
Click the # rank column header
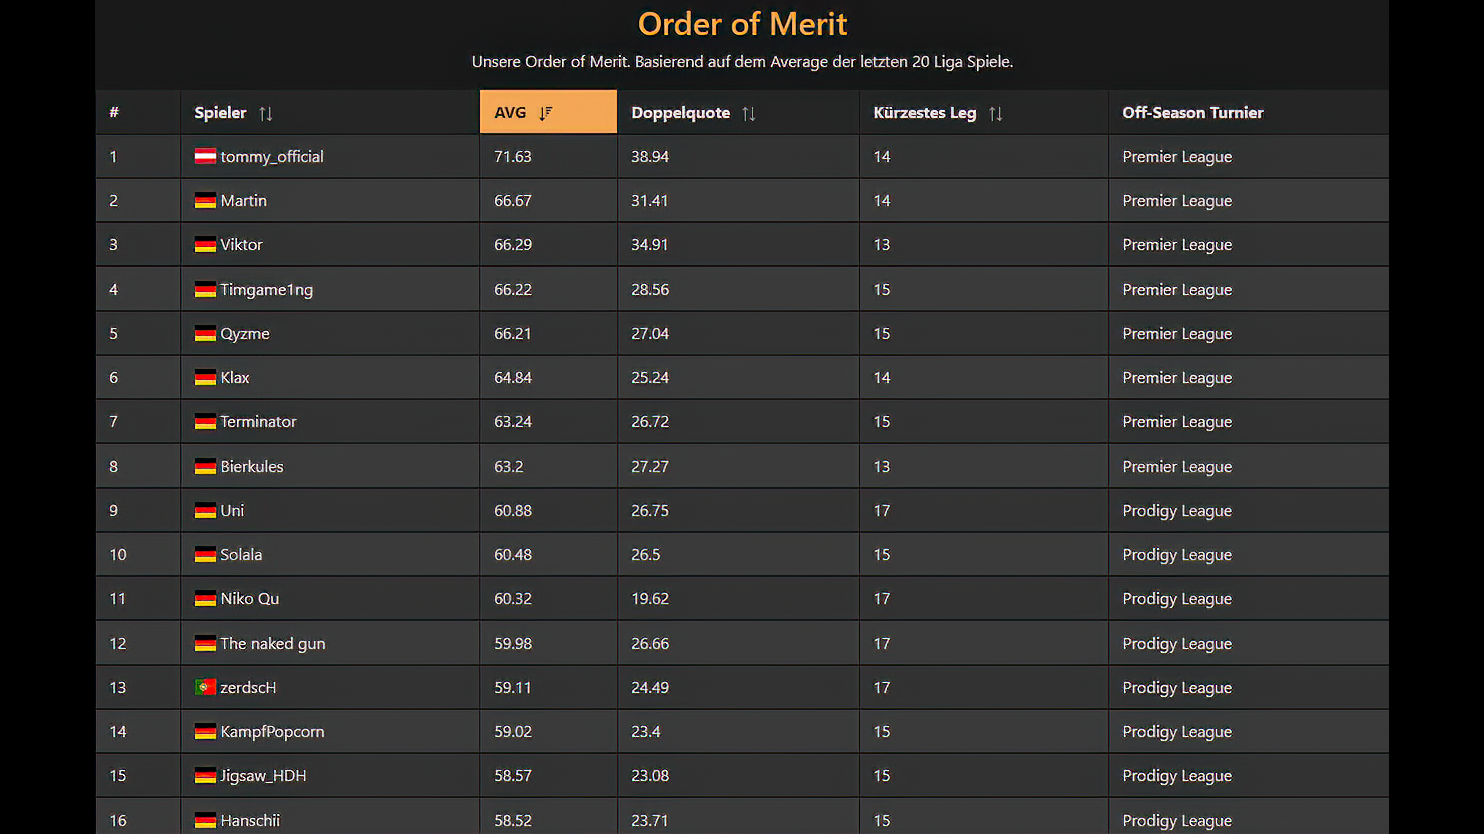(114, 113)
